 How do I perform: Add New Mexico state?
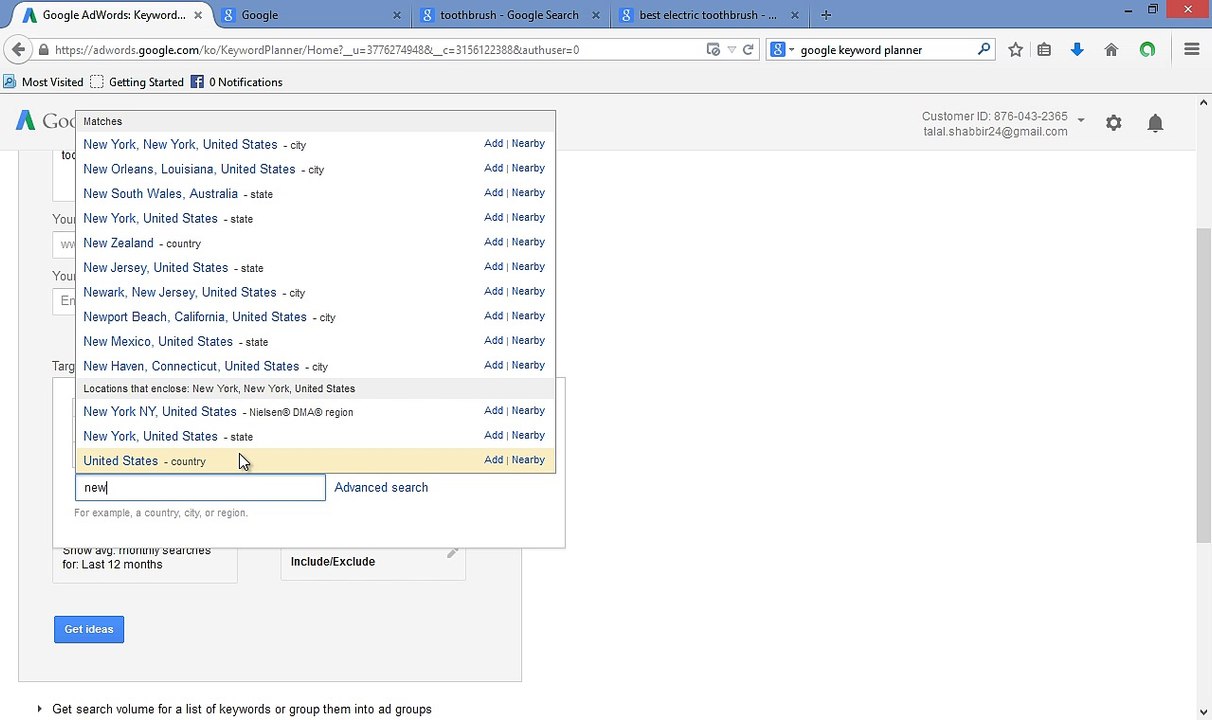(x=493, y=340)
